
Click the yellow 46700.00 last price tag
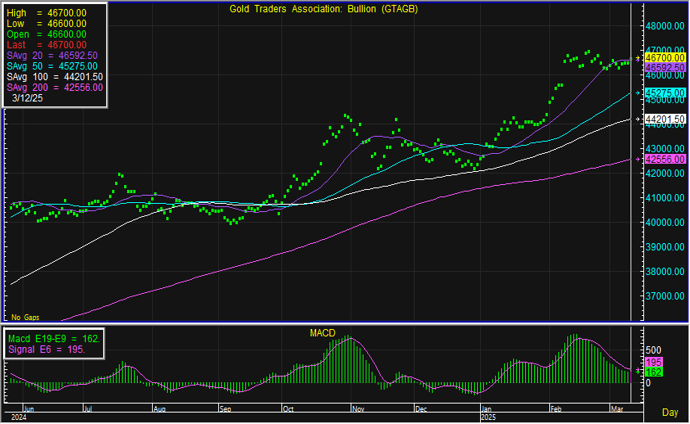pyautogui.click(x=662, y=59)
